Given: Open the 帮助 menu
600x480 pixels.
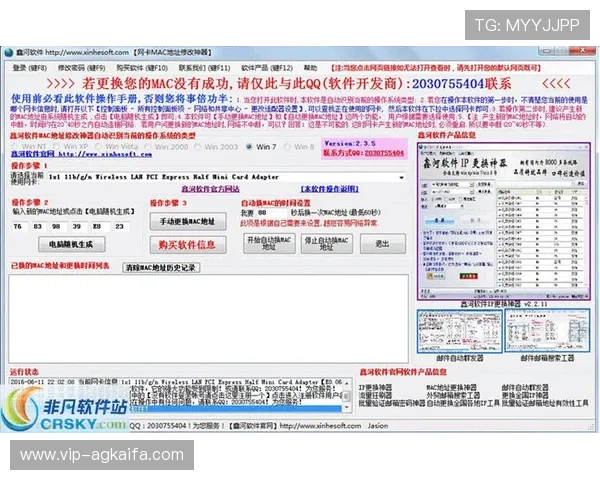Looking at the screenshot, I should point(310,68).
